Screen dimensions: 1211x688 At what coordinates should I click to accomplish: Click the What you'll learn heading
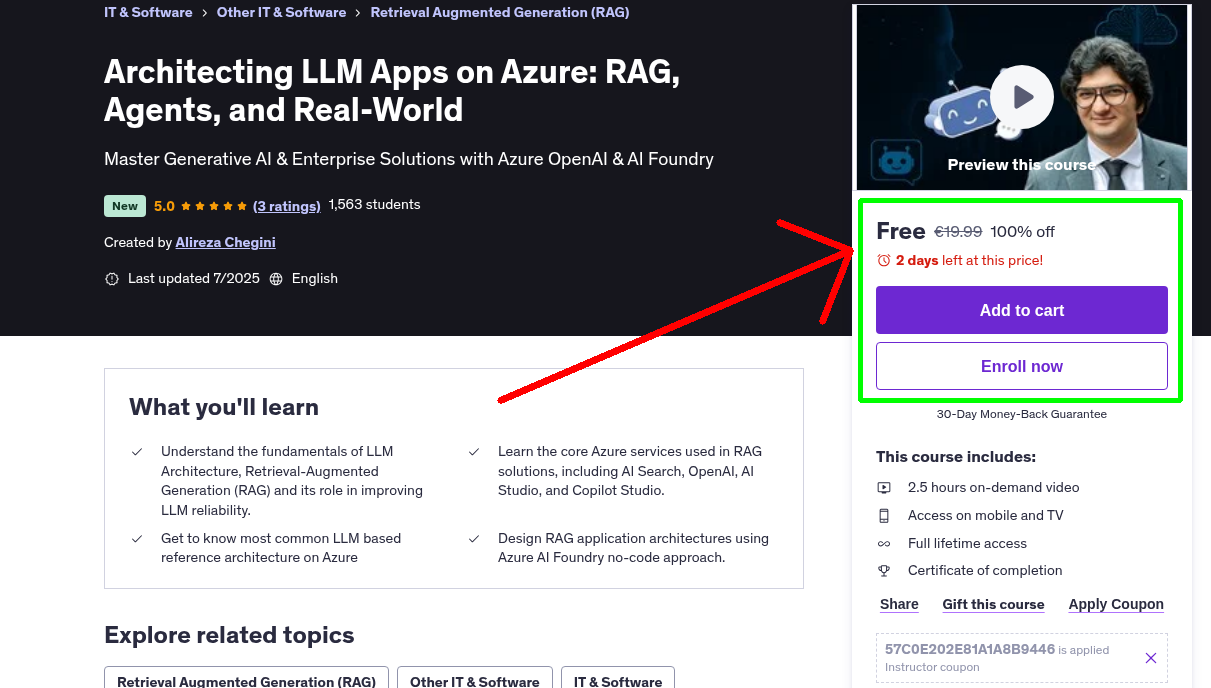(224, 407)
